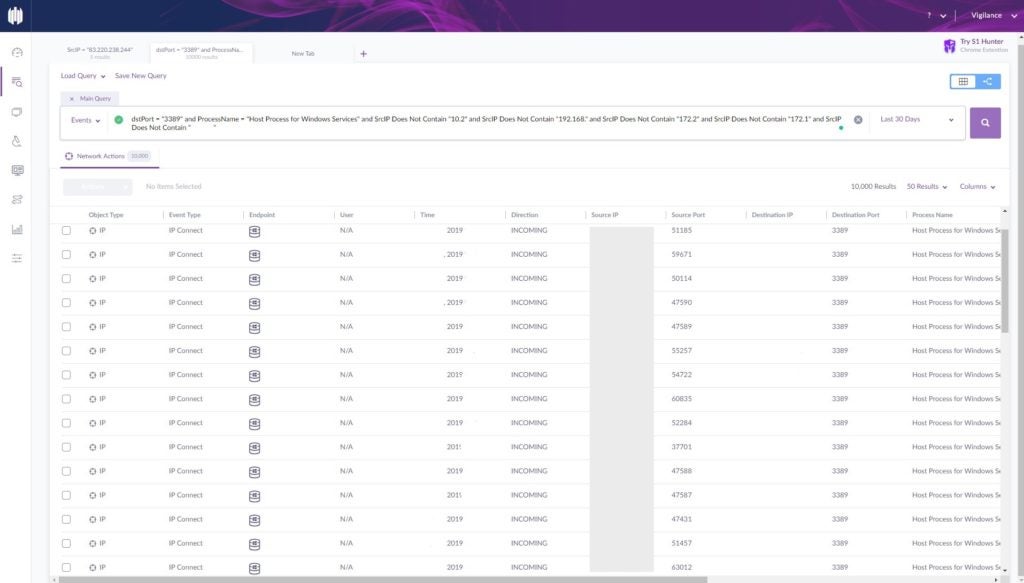Check the checkbox on the first IP Connect row
1024x583 pixels.
[66, 230]
